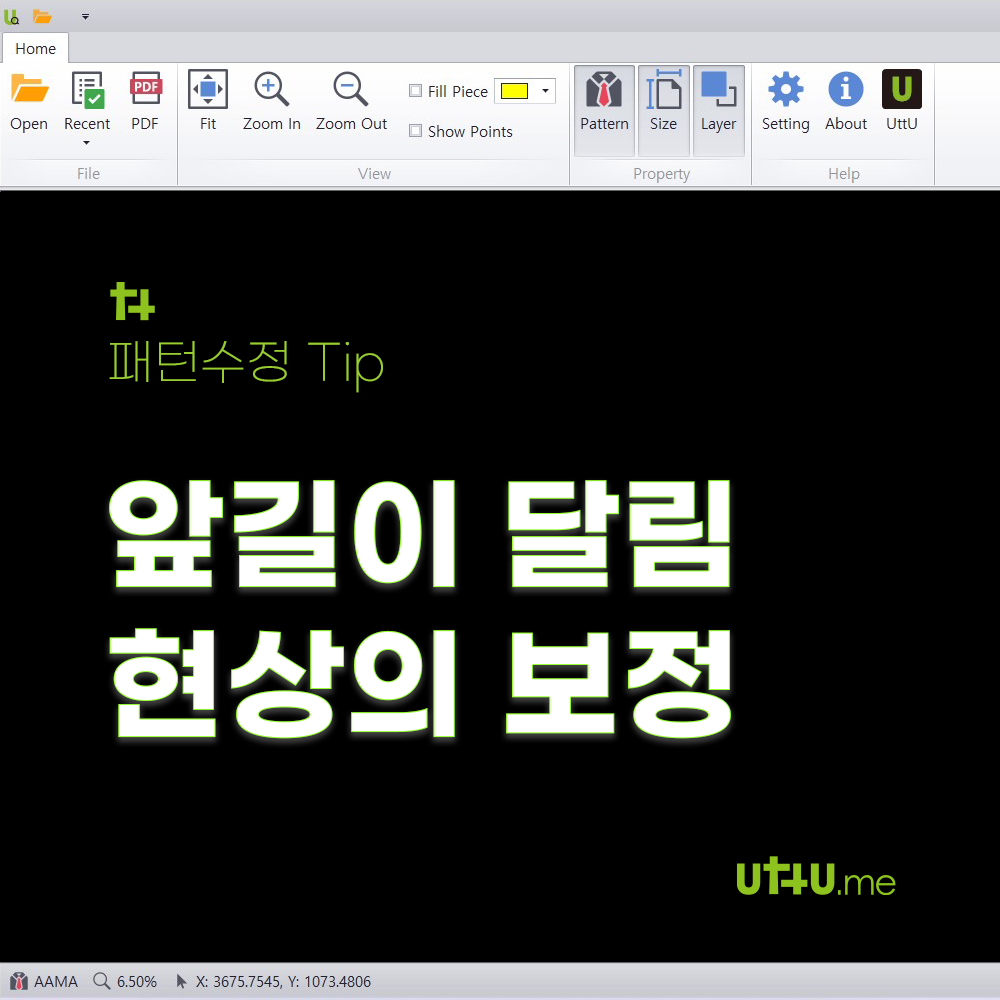The width and height of the screenshot is (1000, 1000).
Task: Select the Fit view tool
Action: click(x=207, y=100)
